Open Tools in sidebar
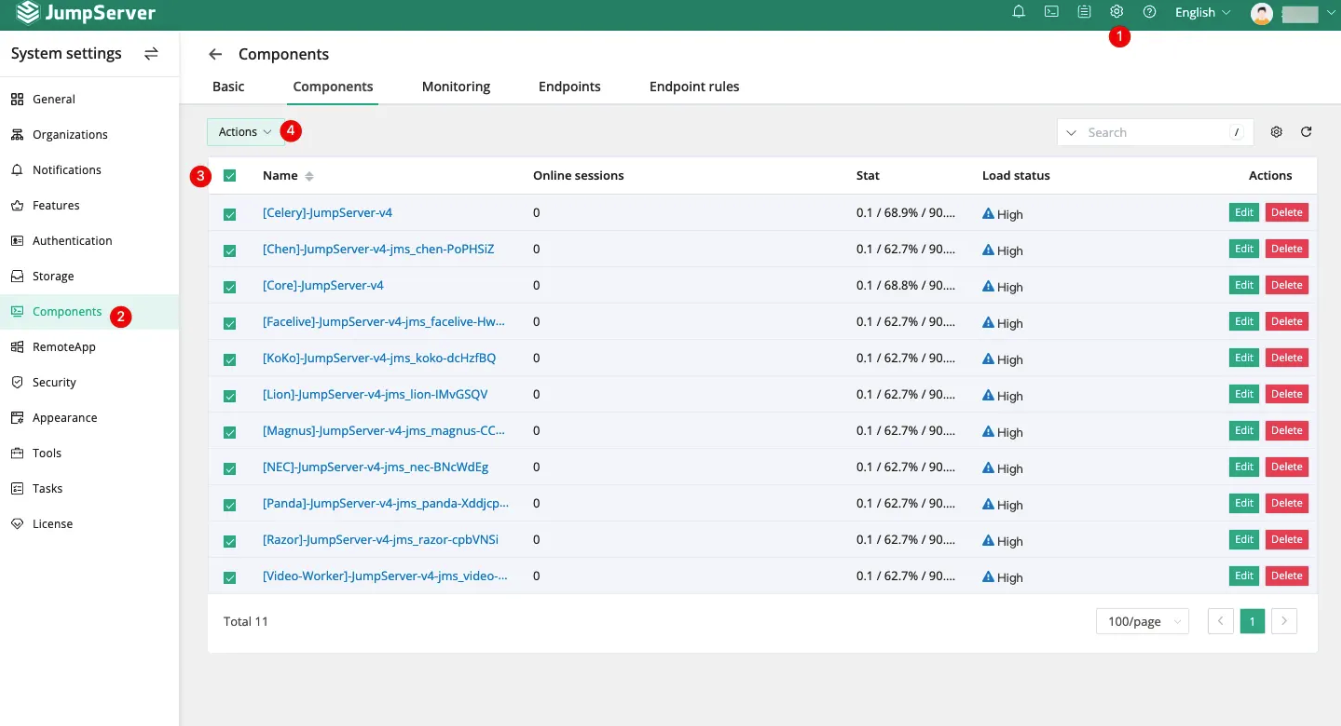This screenshot has width=1341, height=726. click(89, 453)
